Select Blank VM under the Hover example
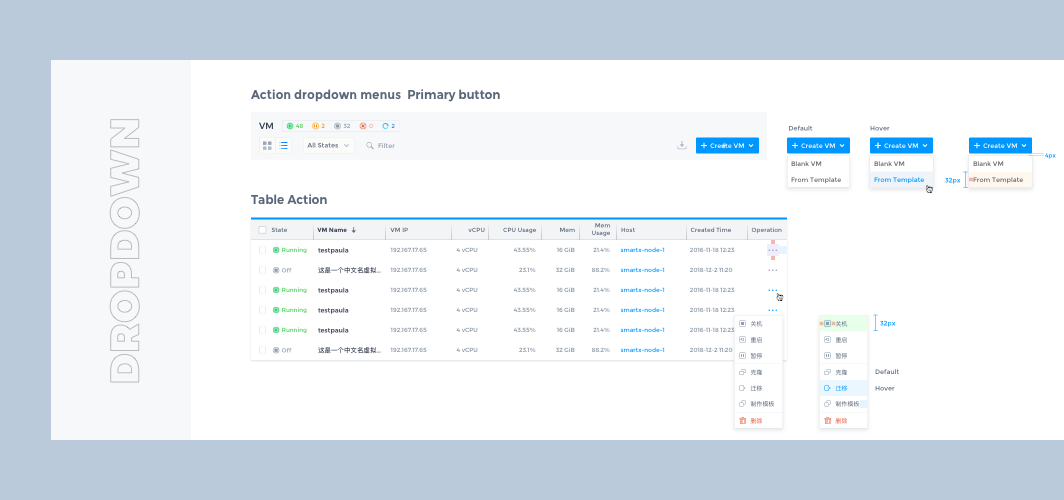Viewport: 1064px width, 500px height. [901, 164]
